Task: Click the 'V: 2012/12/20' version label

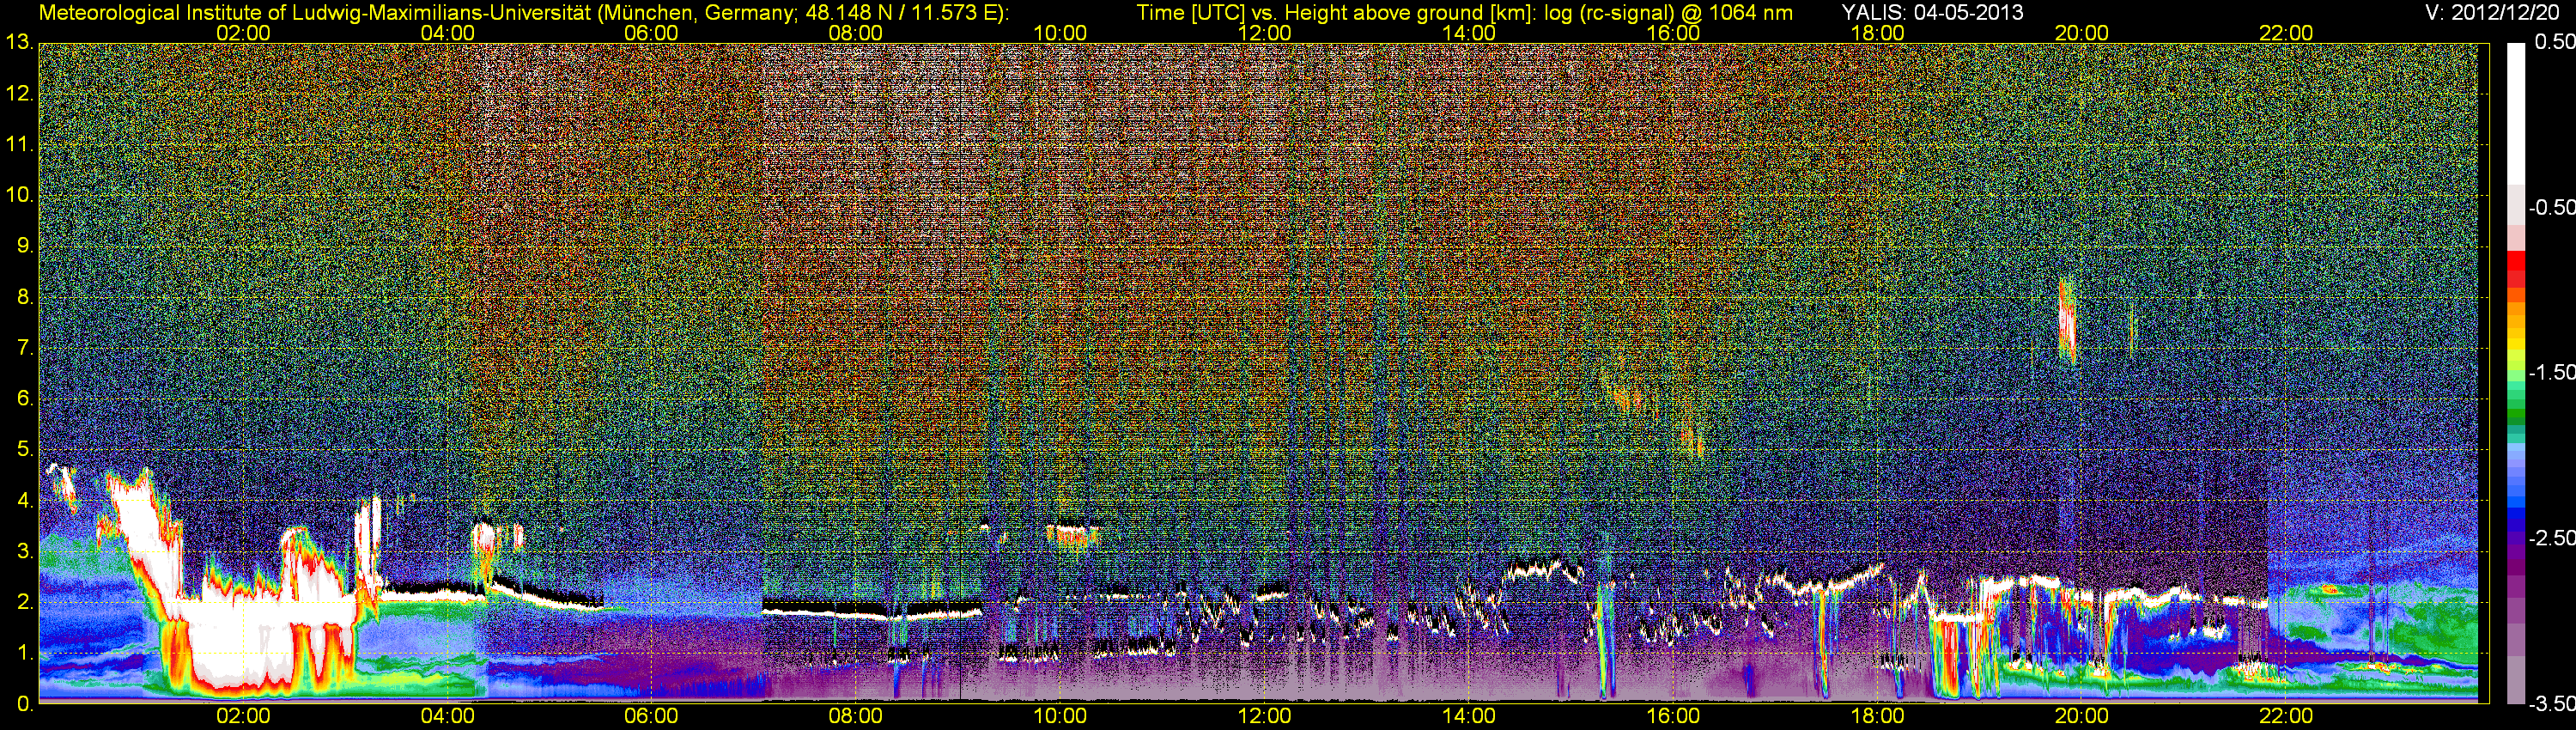Action: [2490, 12]
